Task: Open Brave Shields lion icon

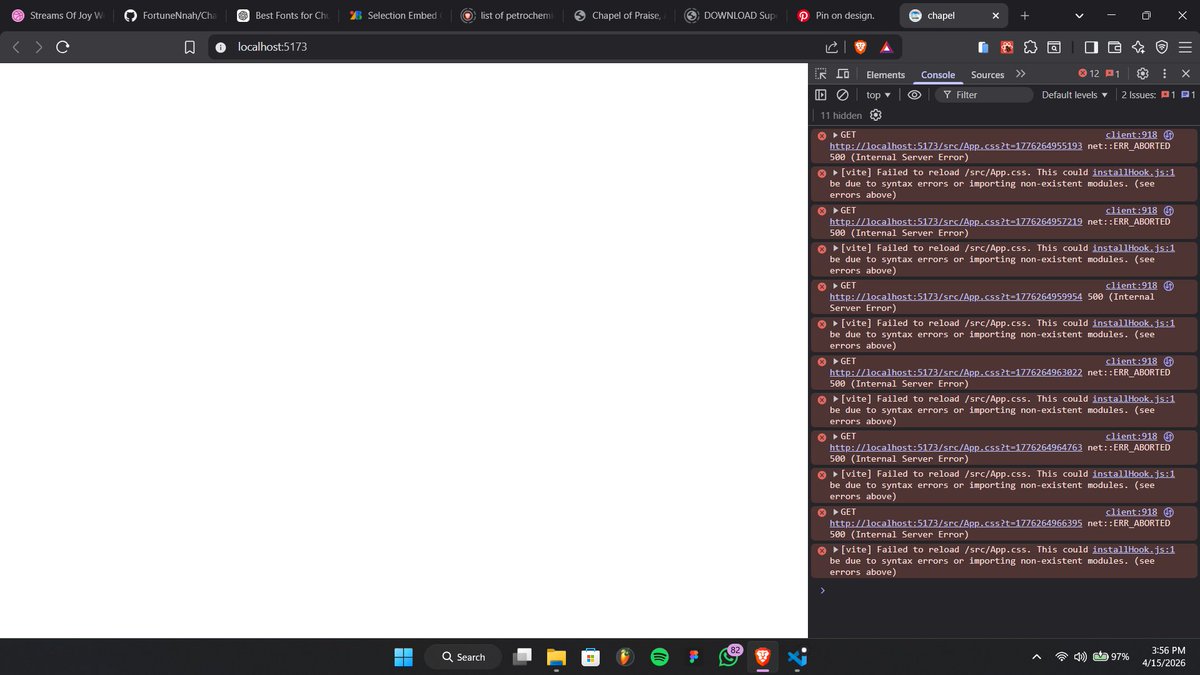Action: [861, 47]
